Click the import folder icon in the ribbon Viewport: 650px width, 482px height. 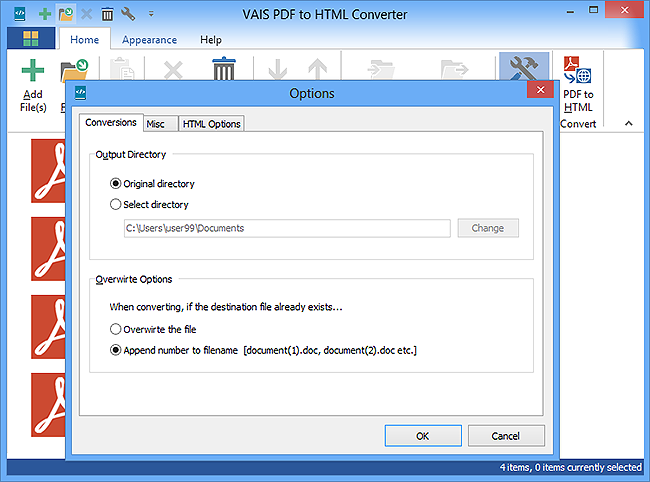[x=381, y=70]
